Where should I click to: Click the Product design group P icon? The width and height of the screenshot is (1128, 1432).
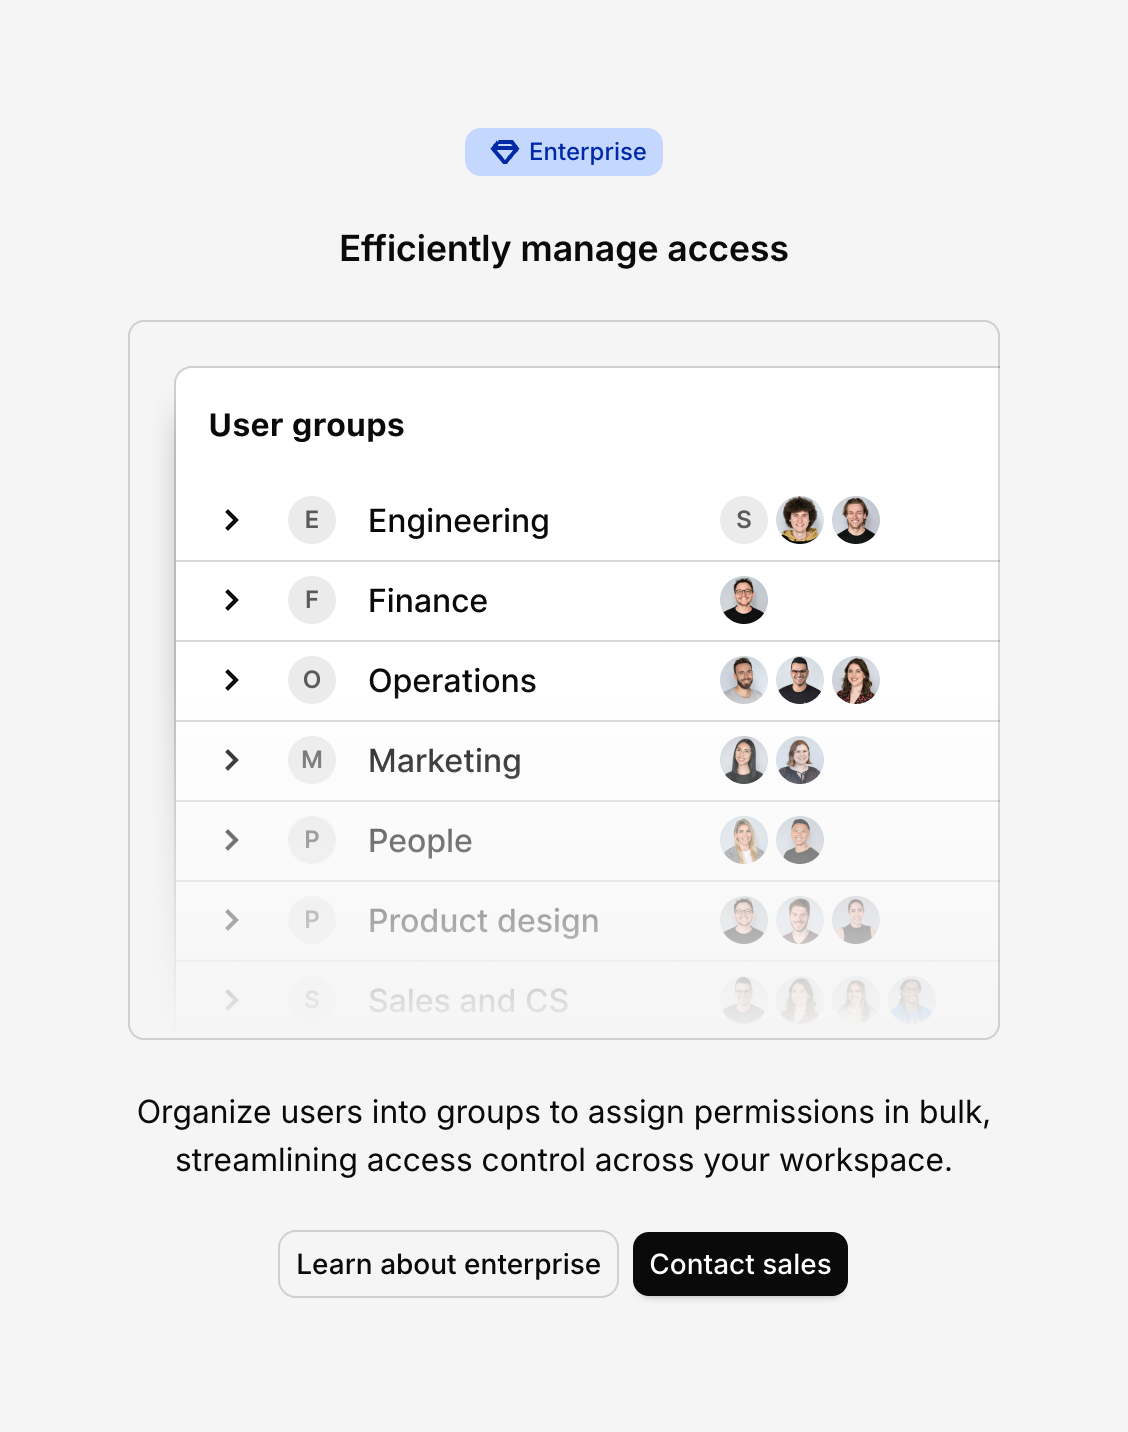(312, 920)
